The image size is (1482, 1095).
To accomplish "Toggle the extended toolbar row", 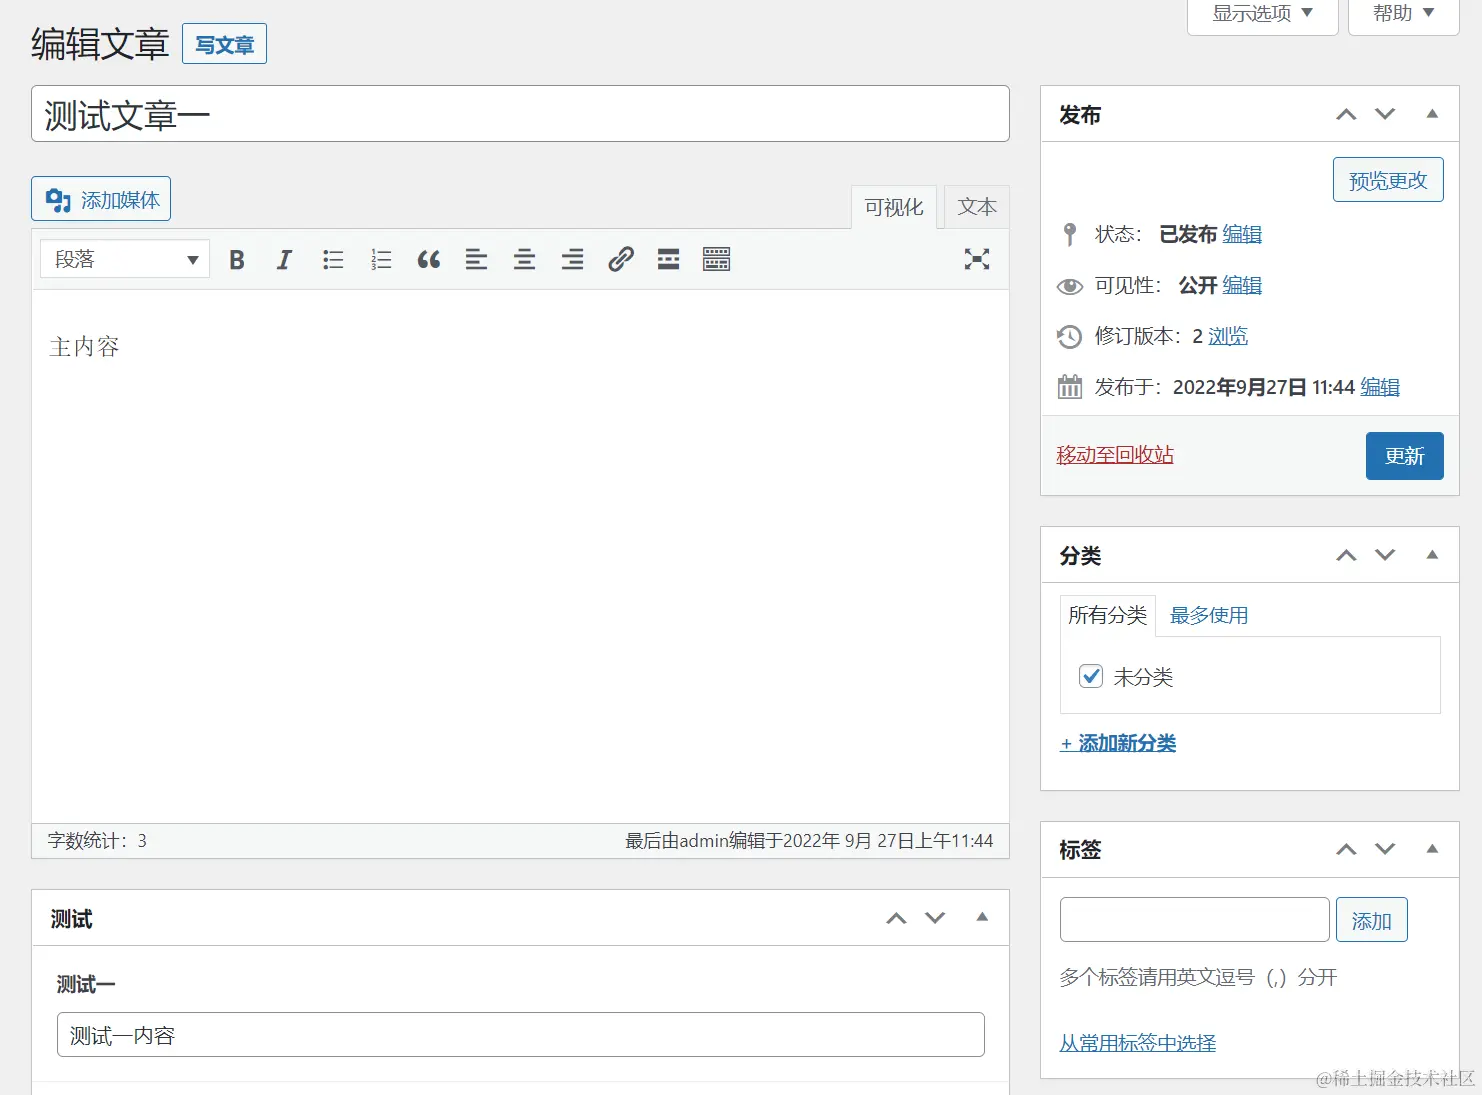I will [717, 260].
